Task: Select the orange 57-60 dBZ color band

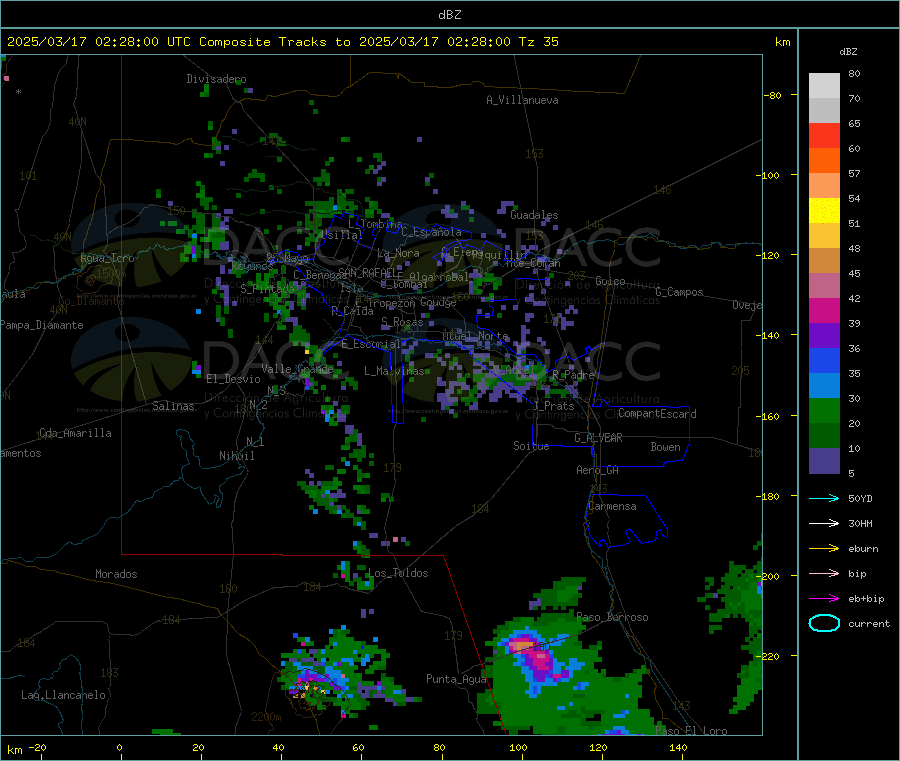Action: coord(824,161)
